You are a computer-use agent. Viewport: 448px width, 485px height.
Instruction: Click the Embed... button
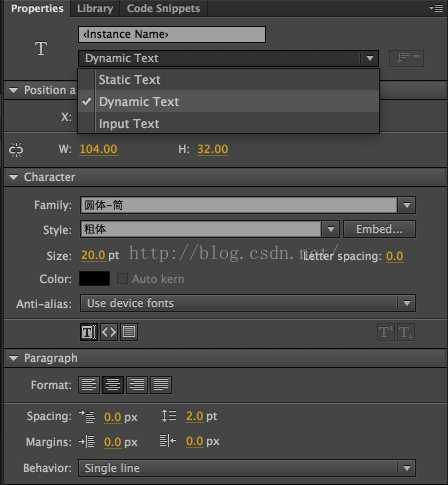pos(379,229)
